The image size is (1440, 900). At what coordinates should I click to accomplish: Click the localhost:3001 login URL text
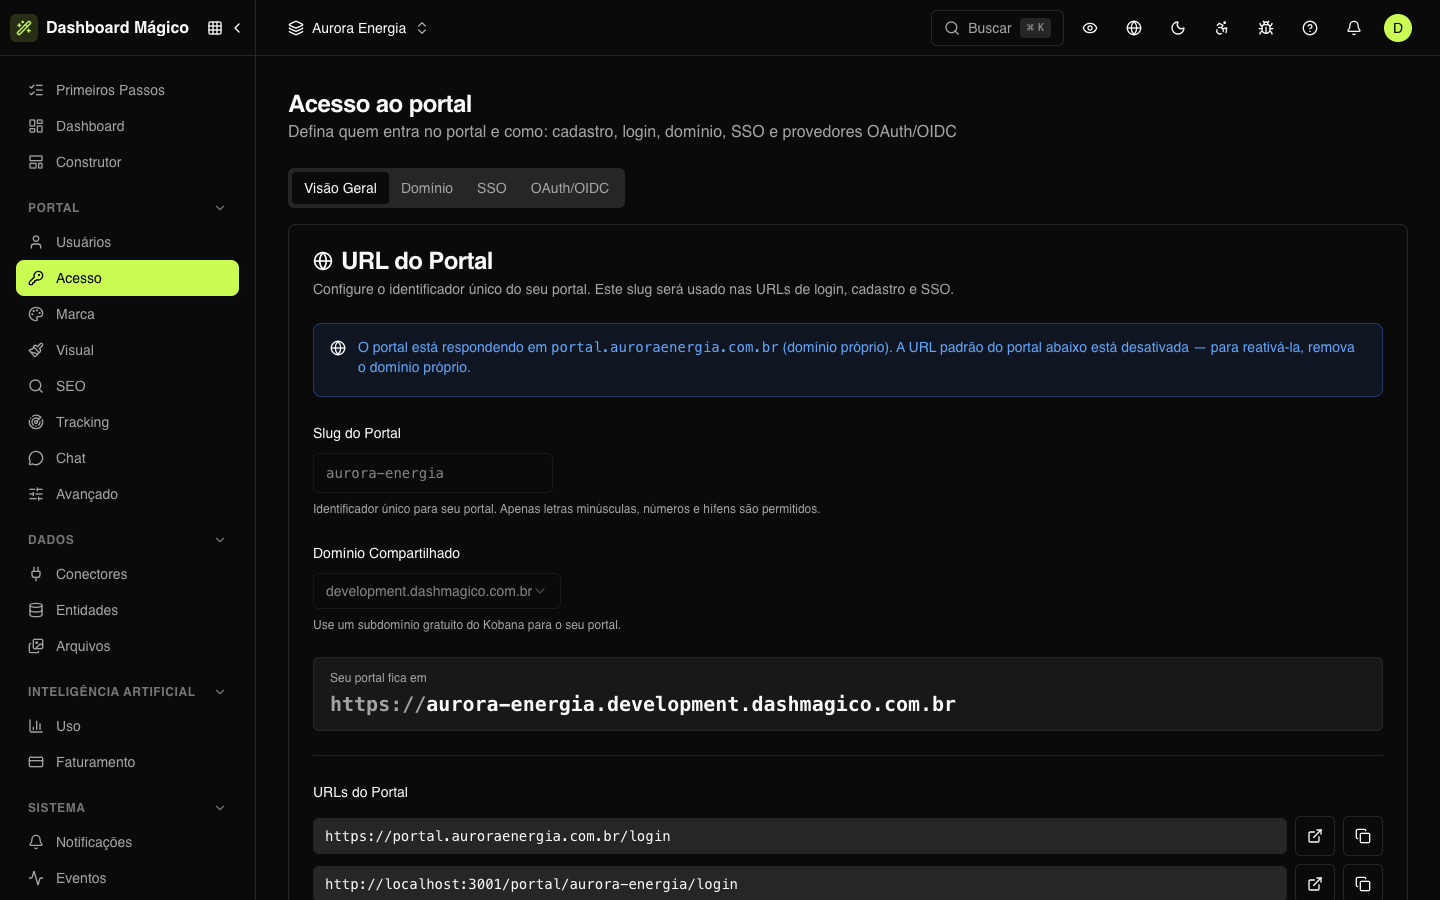point(531,884)
